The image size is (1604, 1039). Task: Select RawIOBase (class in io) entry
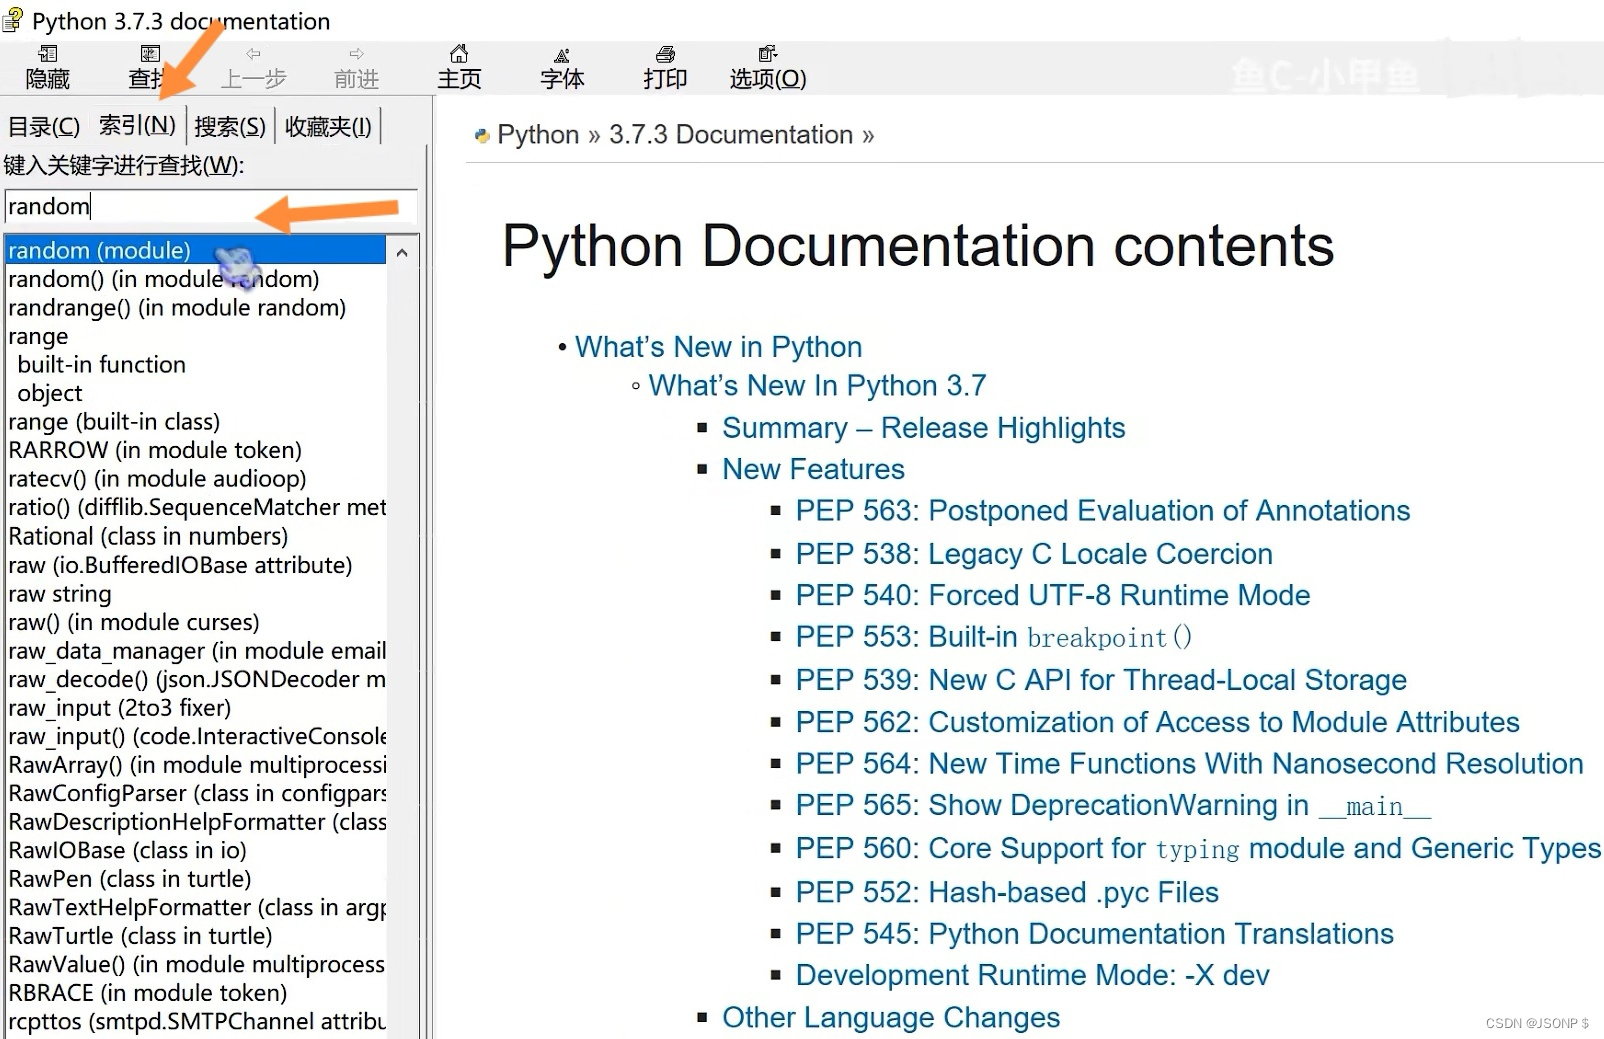127,850
